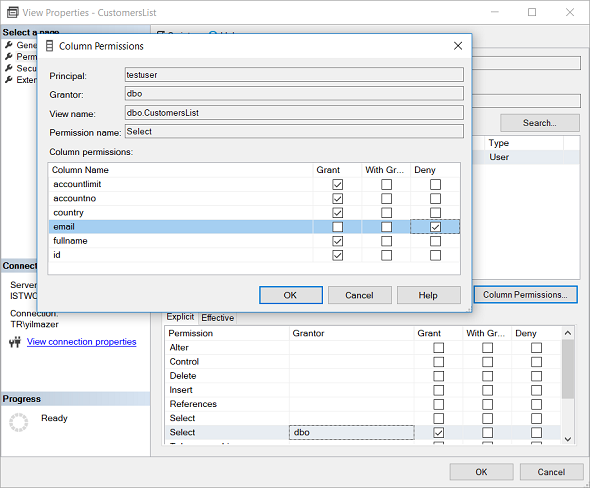This screenshot has width=590, height=488.
Task: Close the Column Permissions dialog
Action: click(x=458, y=46)
